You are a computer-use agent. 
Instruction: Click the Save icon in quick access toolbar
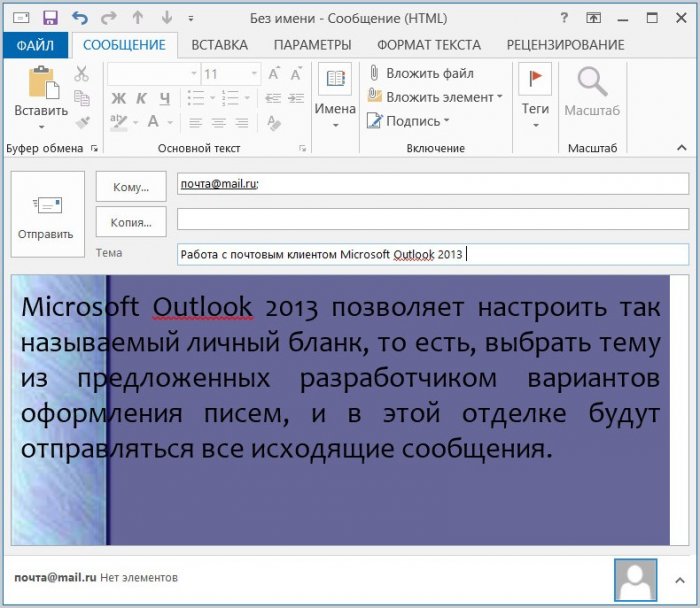pyautogui.click(x=50, y=18)
